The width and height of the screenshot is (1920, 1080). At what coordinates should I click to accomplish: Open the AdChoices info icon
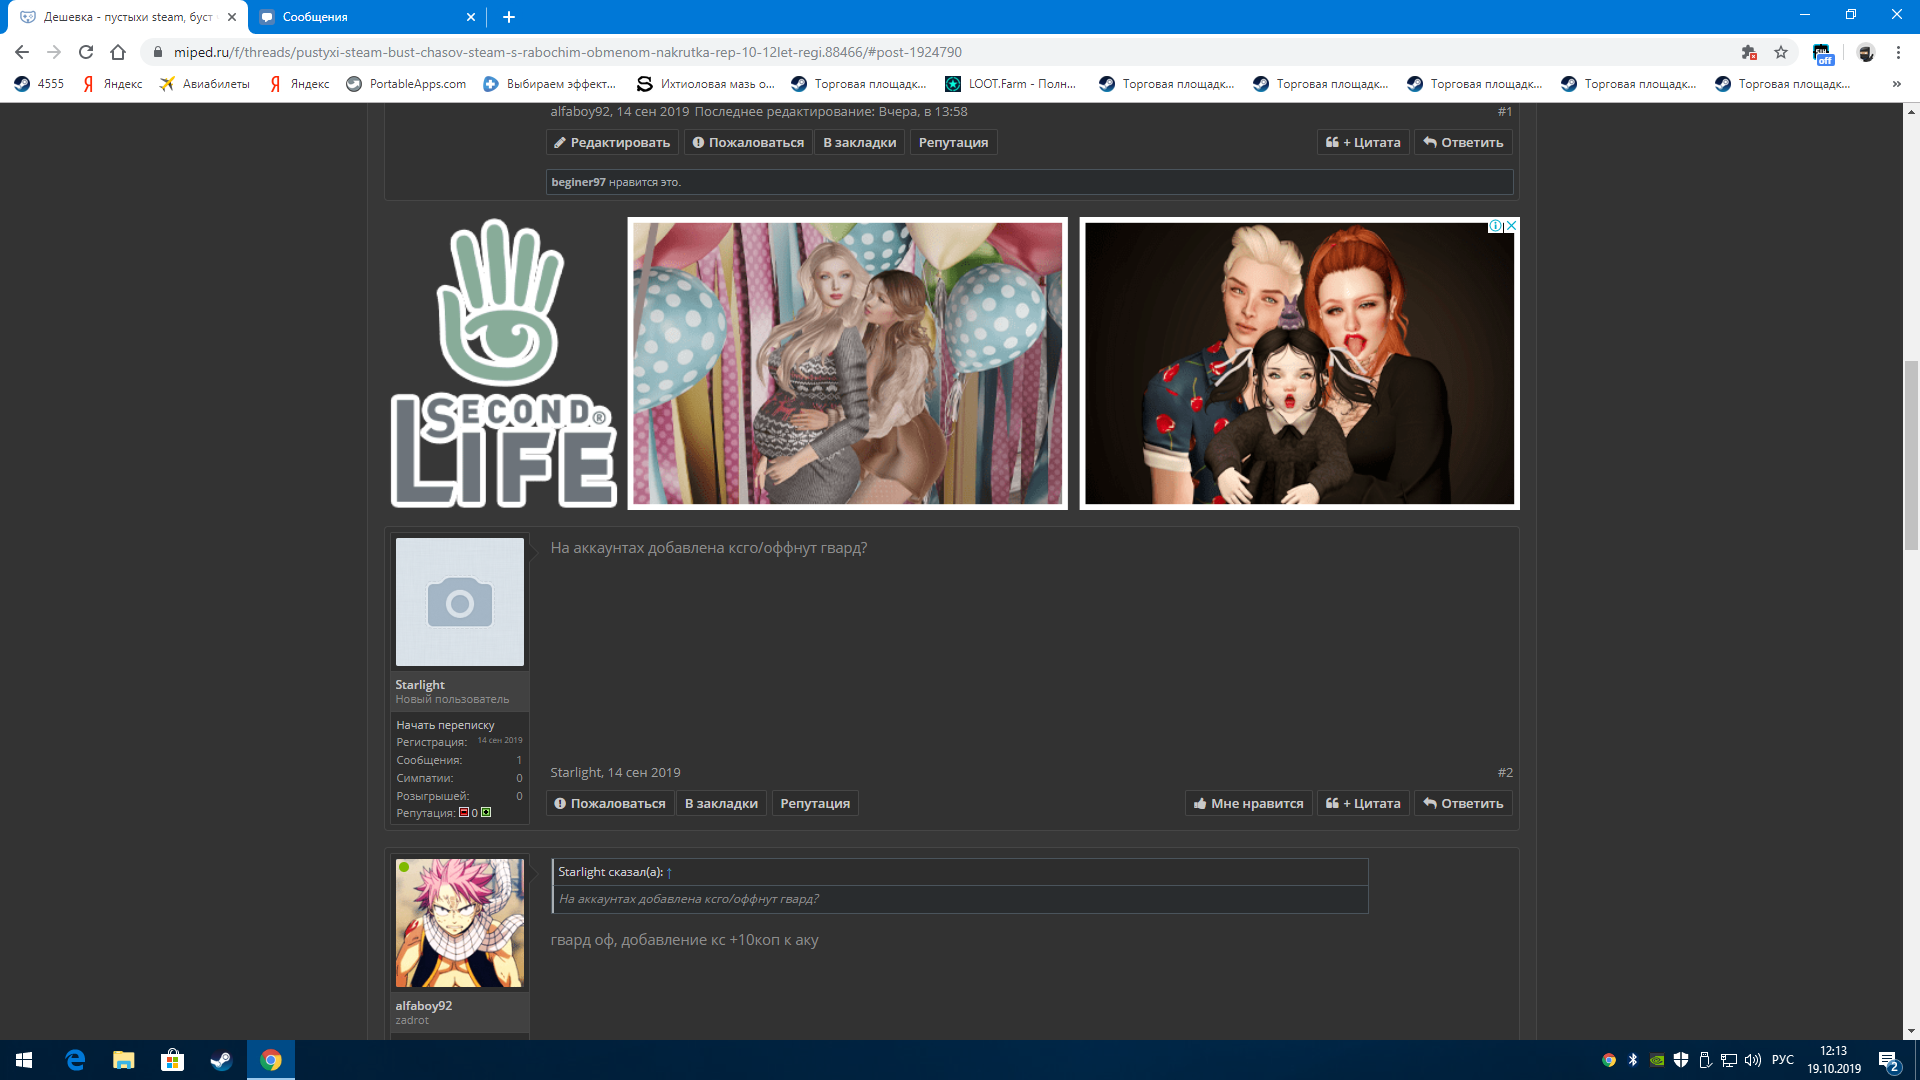tap(1495, 226)
